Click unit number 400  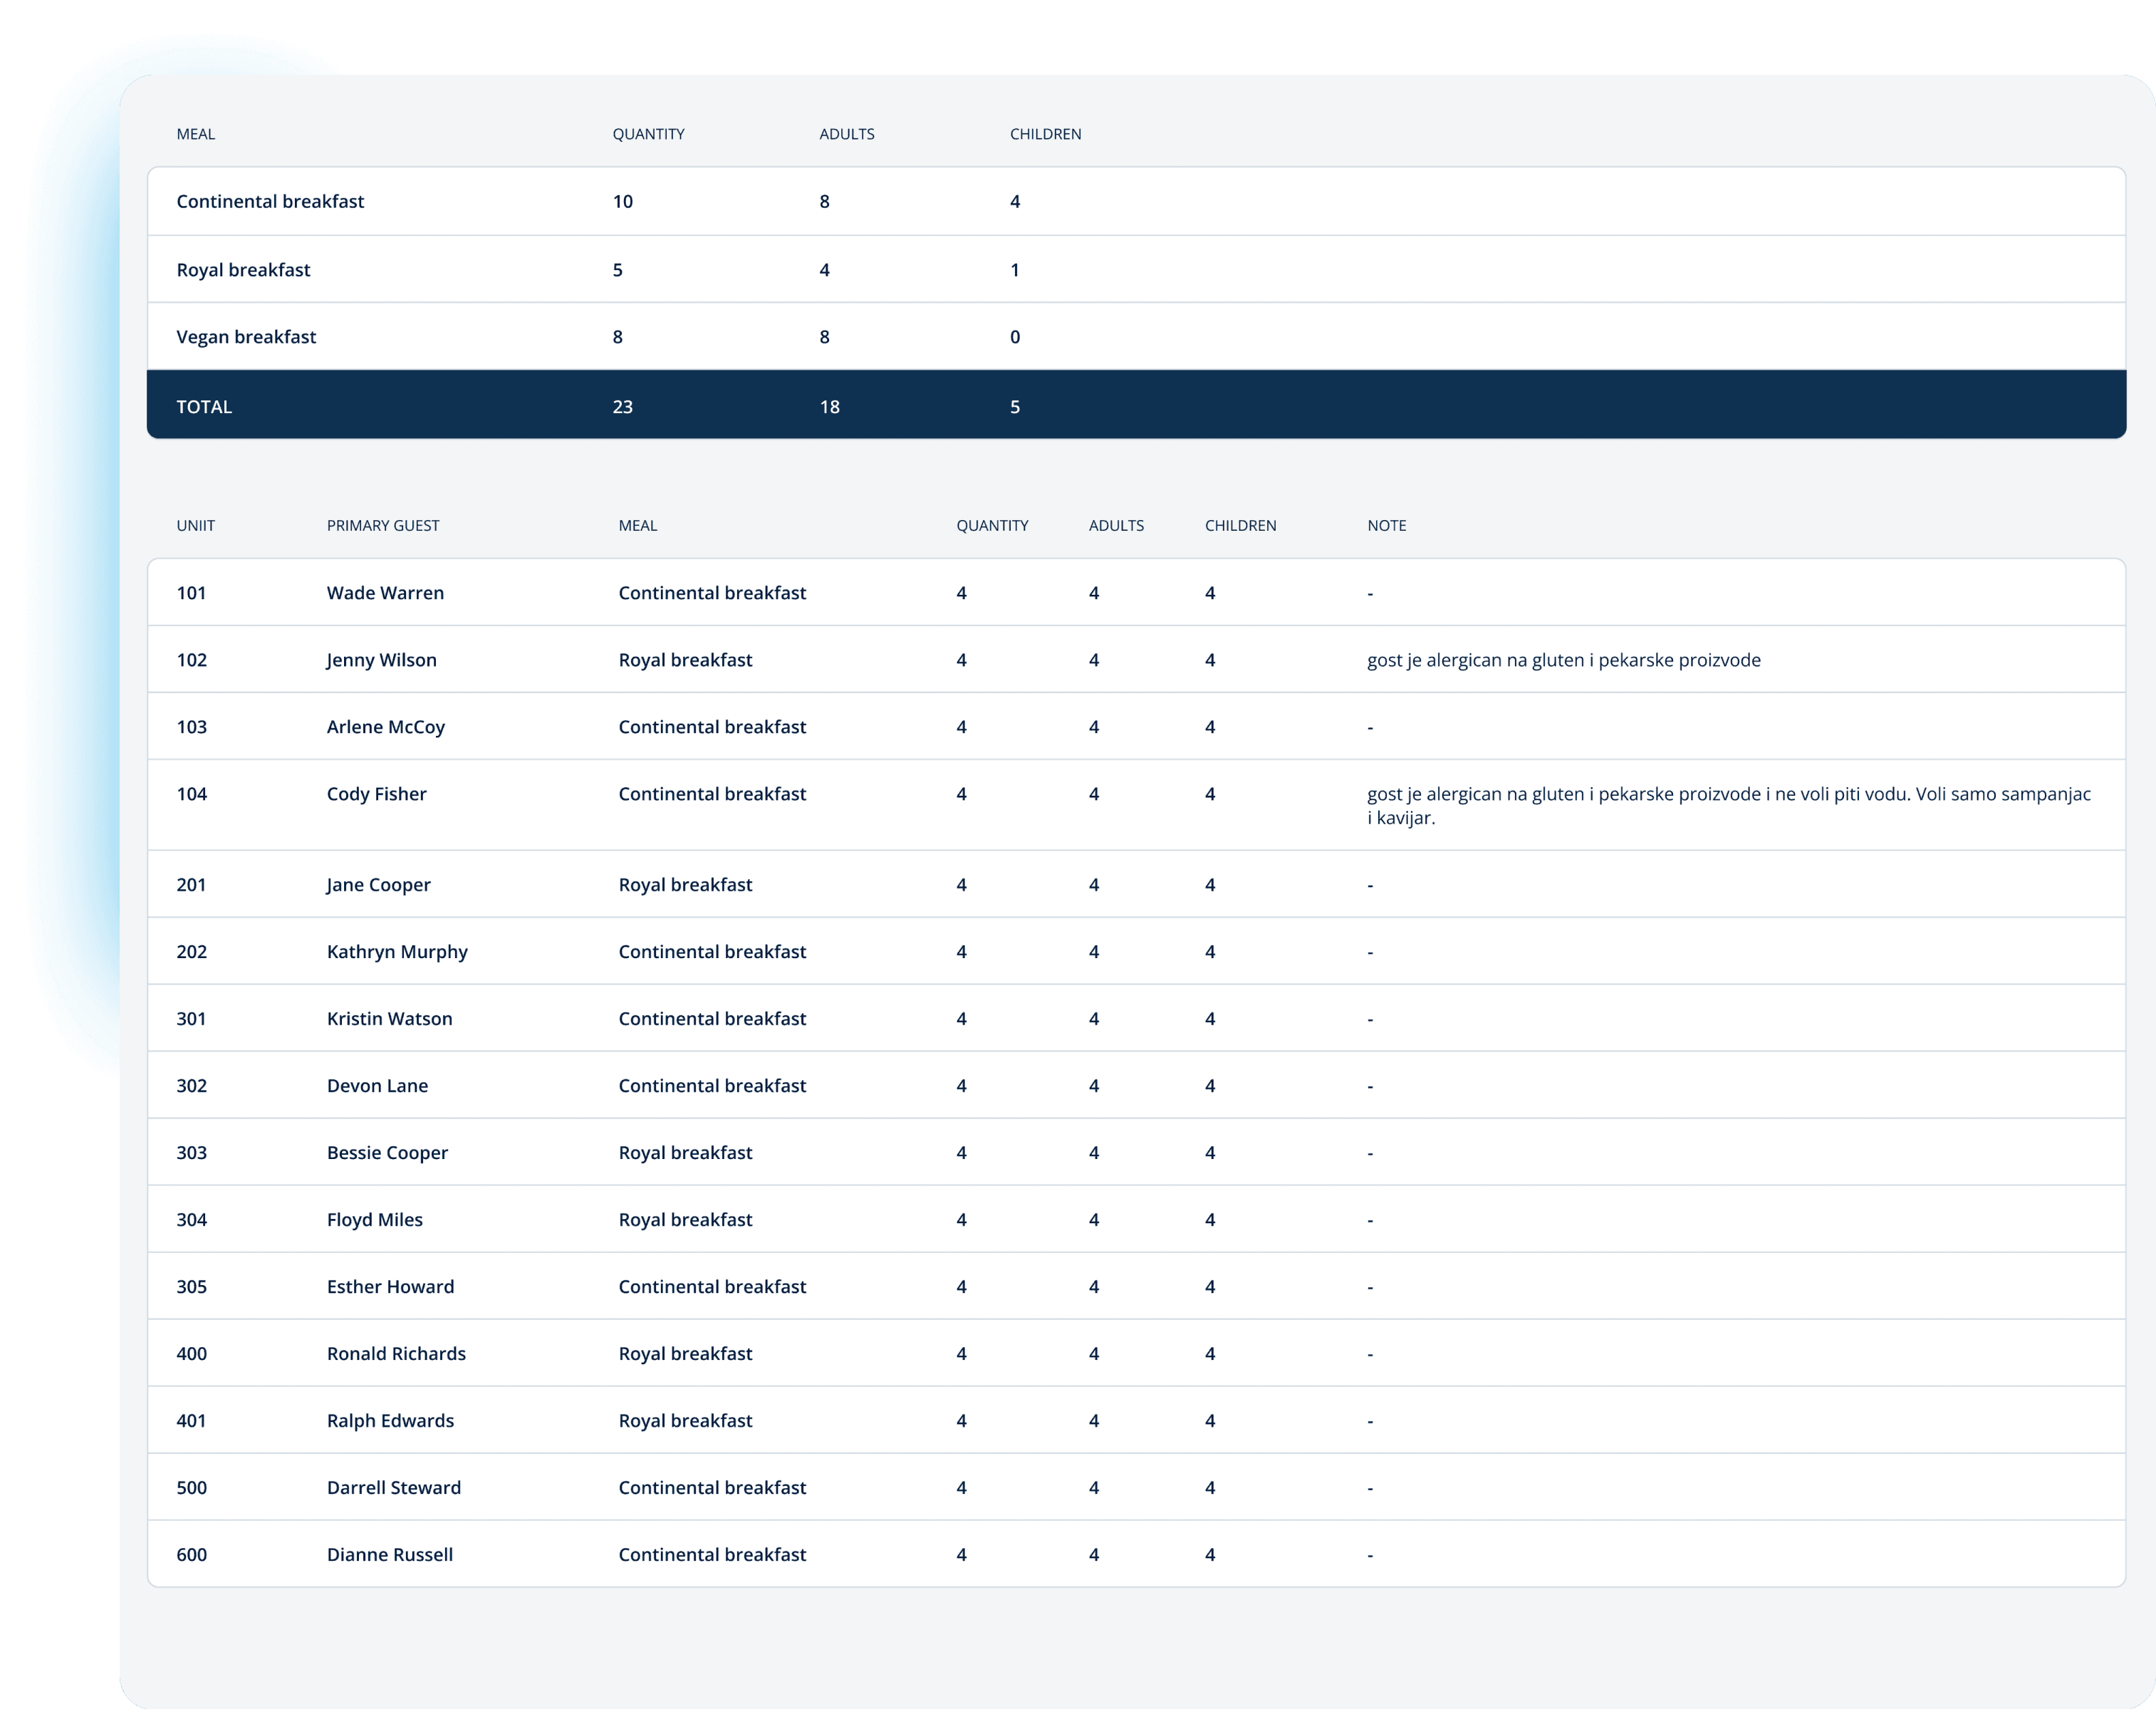coord(191,1354)
